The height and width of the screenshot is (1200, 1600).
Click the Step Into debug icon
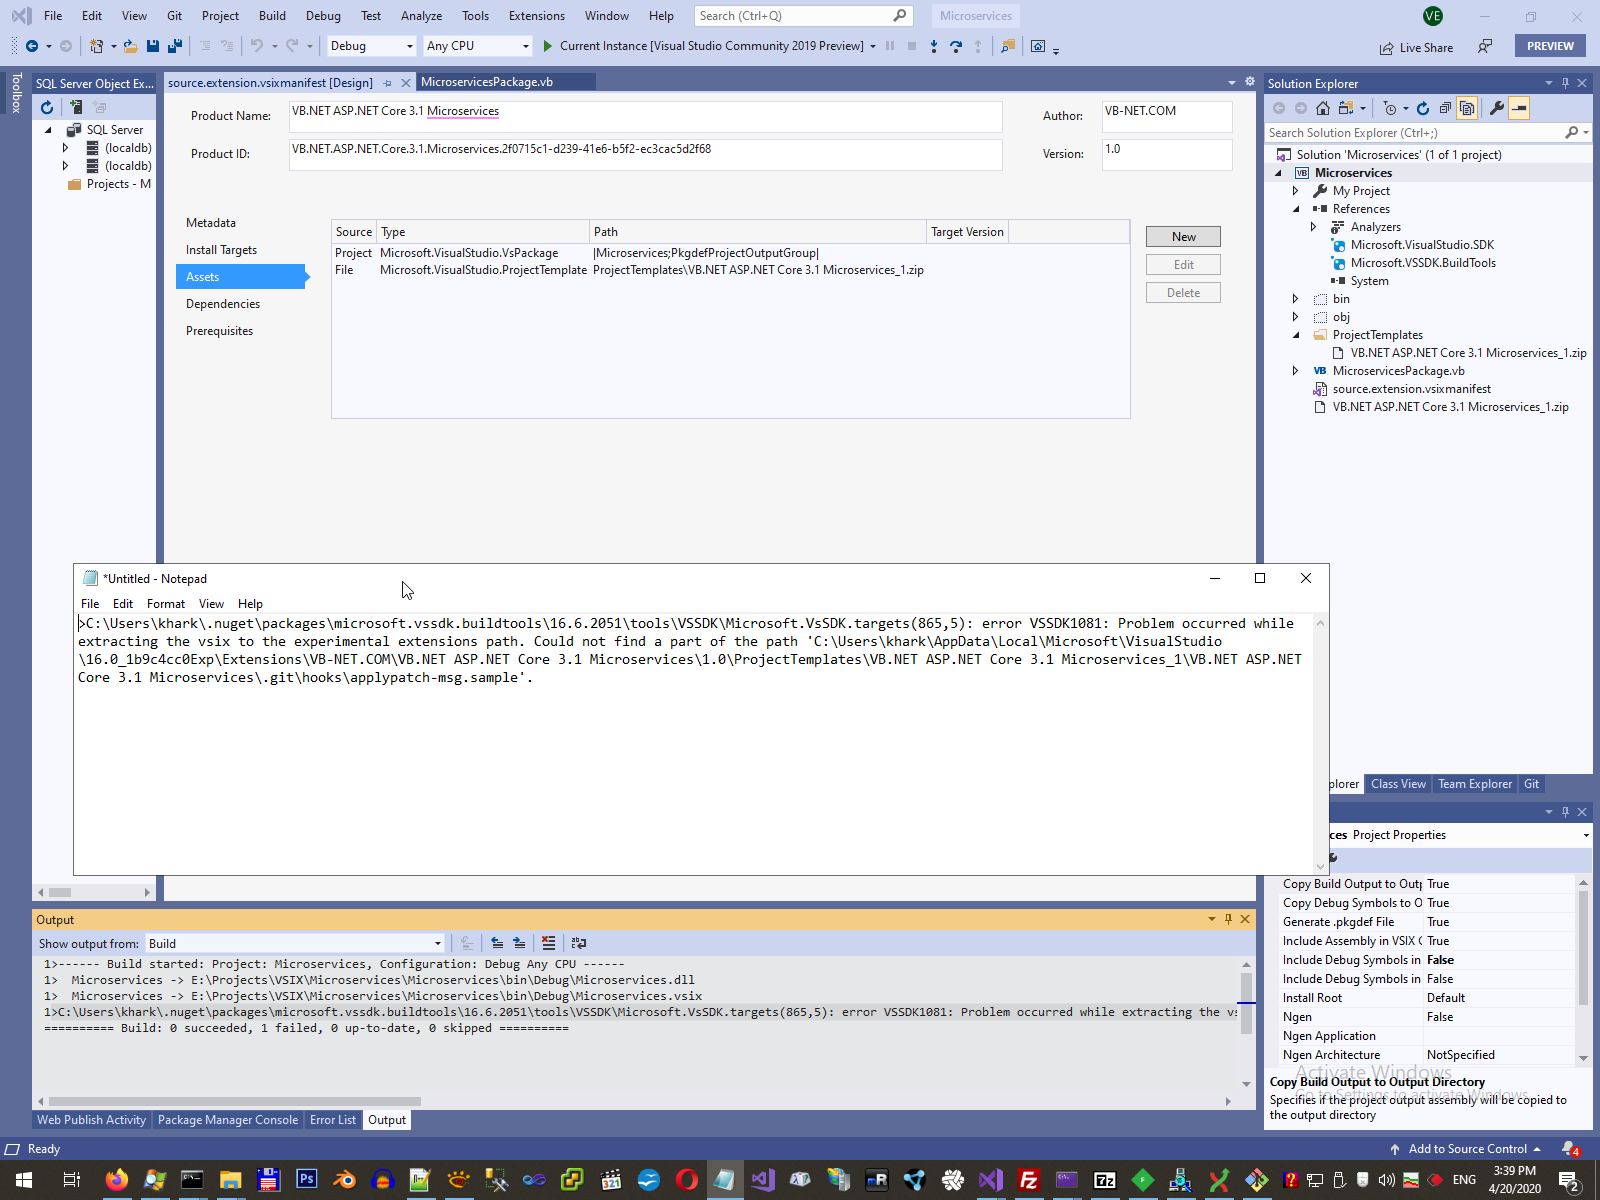934,46
